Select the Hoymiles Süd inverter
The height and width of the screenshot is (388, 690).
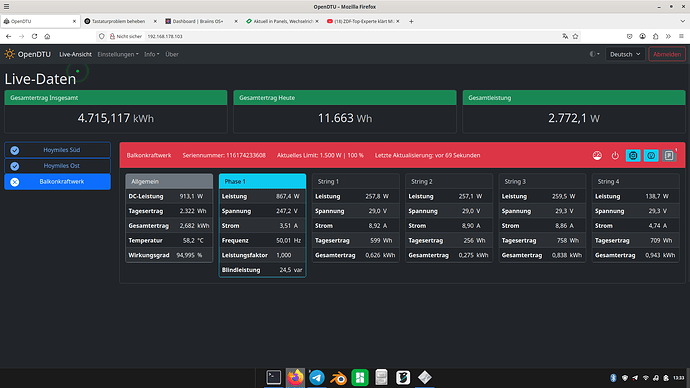(57, 150)
